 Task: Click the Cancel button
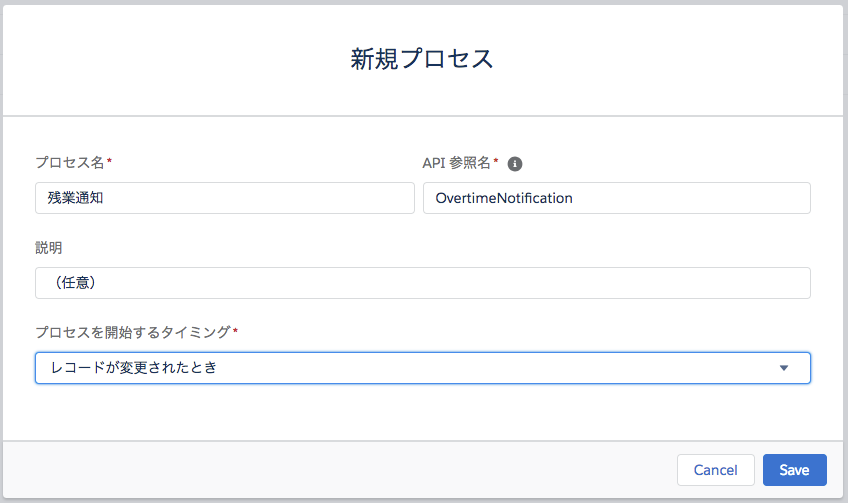(x=716, y=470)
